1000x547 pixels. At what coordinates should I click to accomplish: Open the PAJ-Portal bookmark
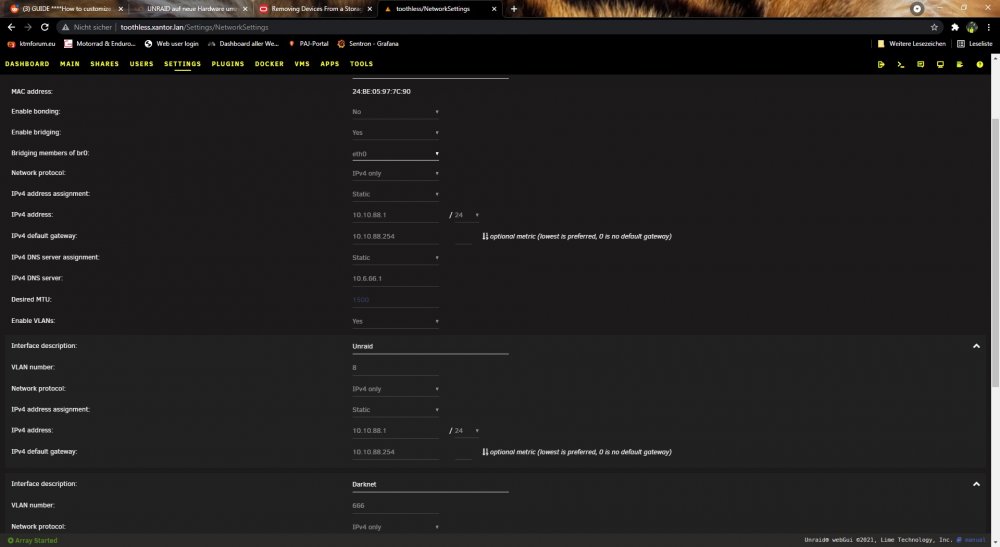coord(309,44)
